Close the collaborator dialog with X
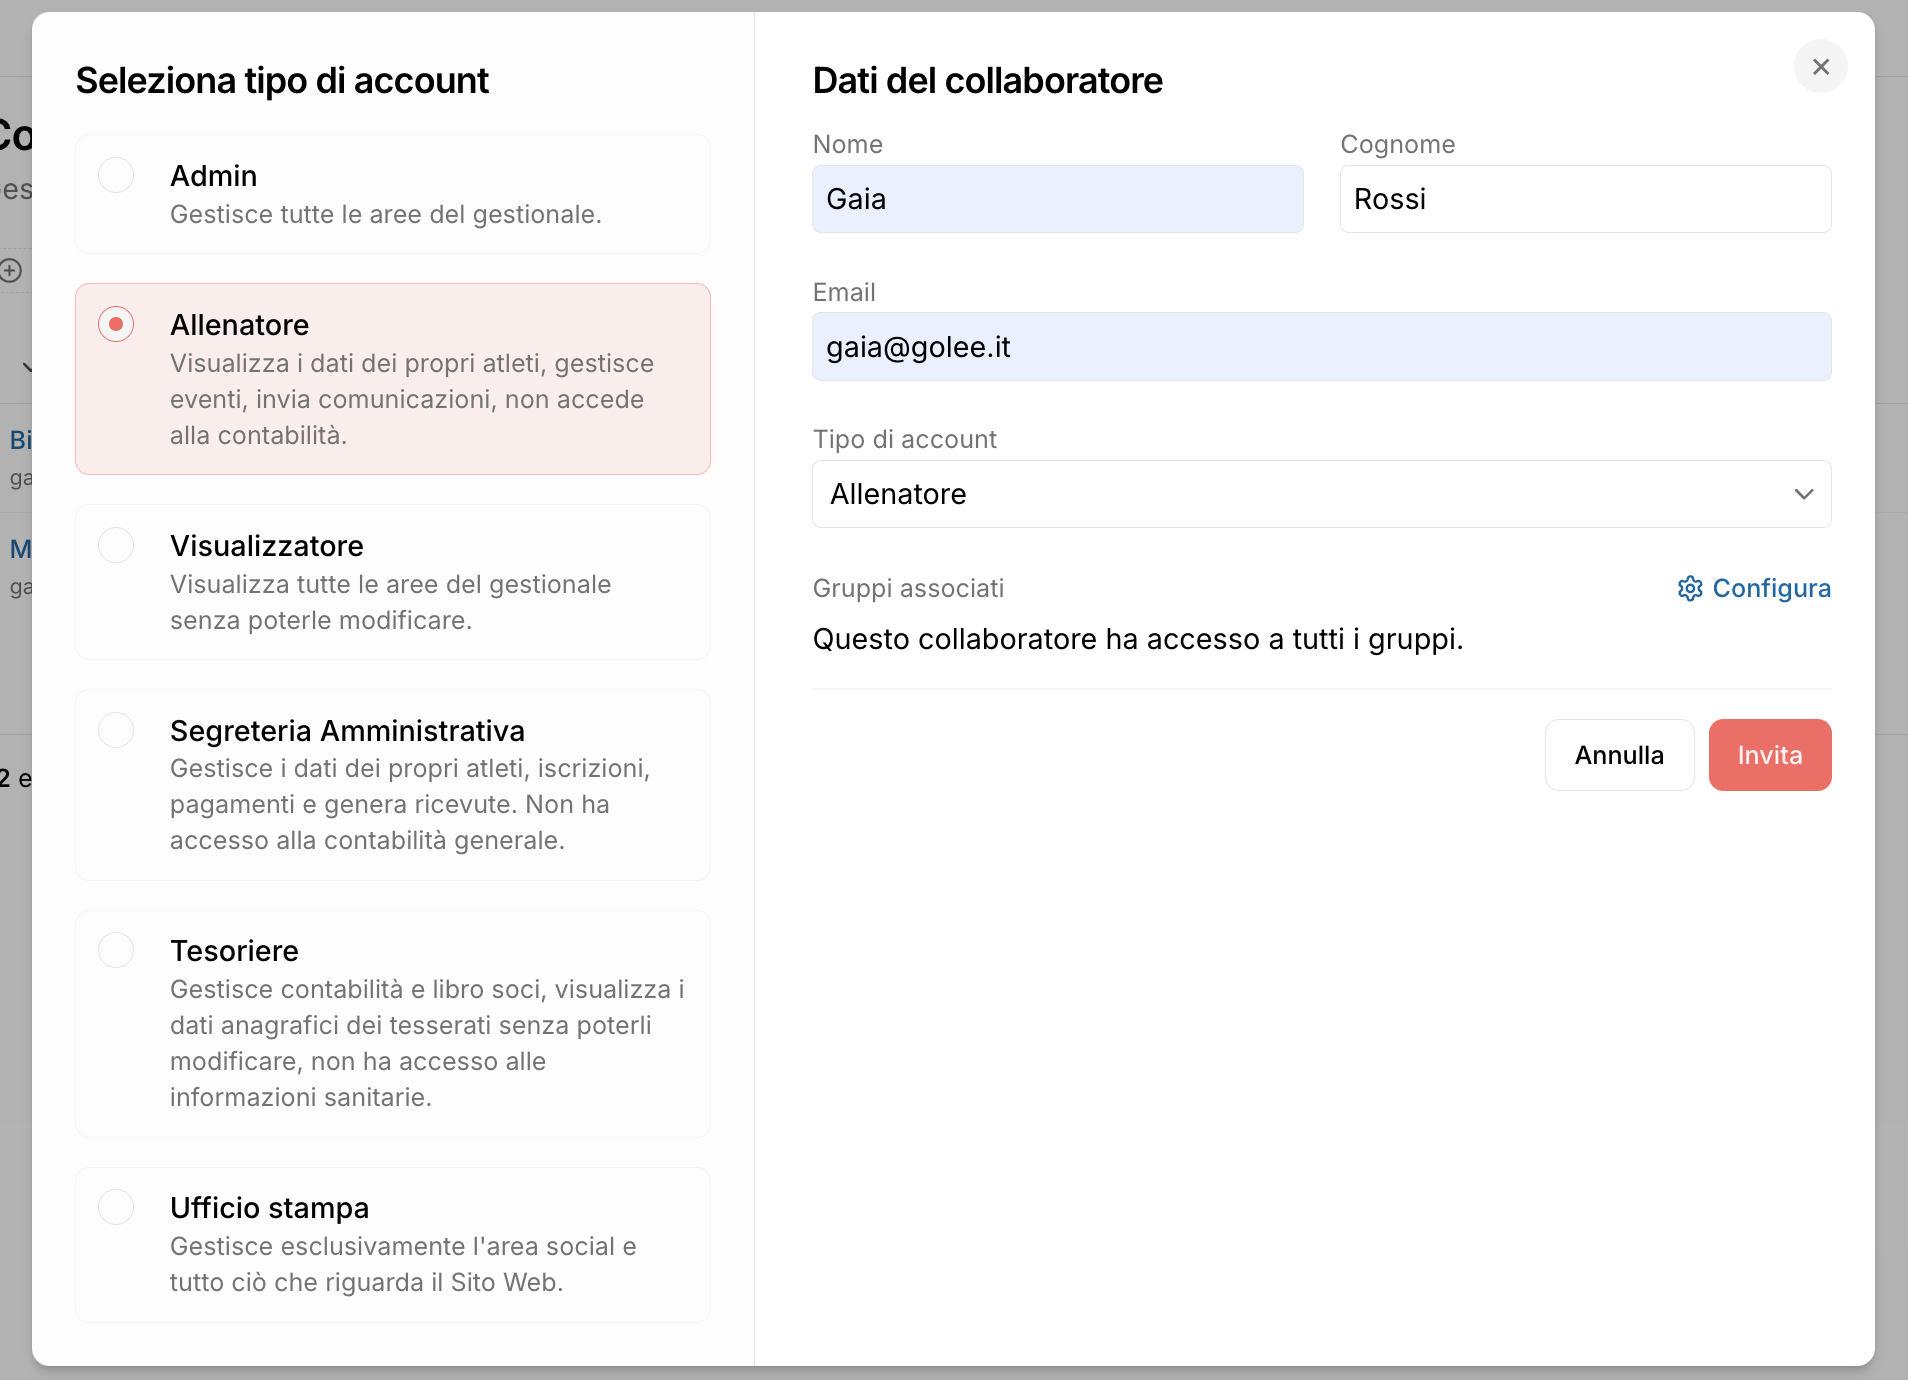1908x1380 pixels. point(1820,67)
